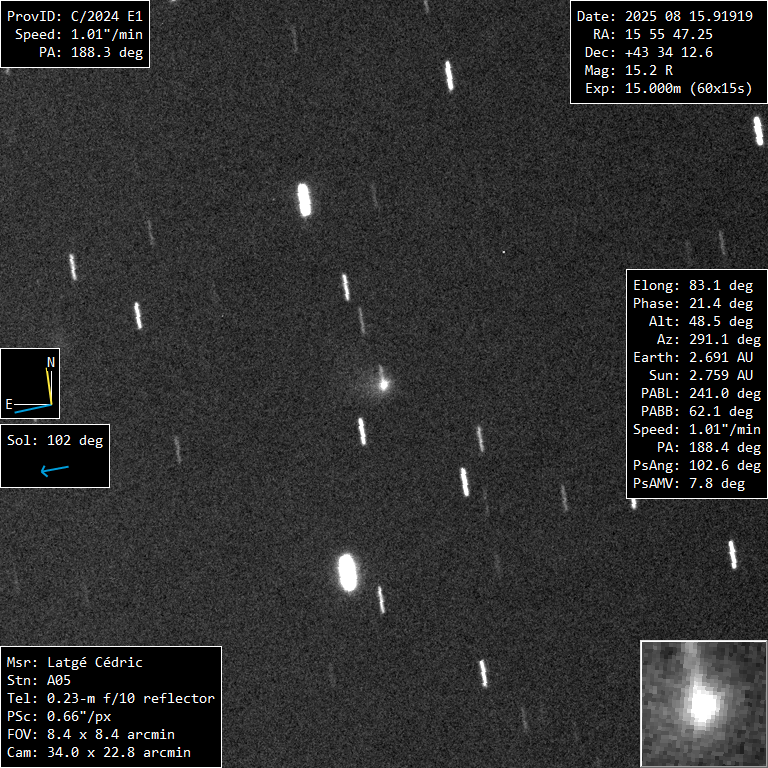Click 'Speed: 1.01"/min' in the Elong panel

[x=696, y=430]
